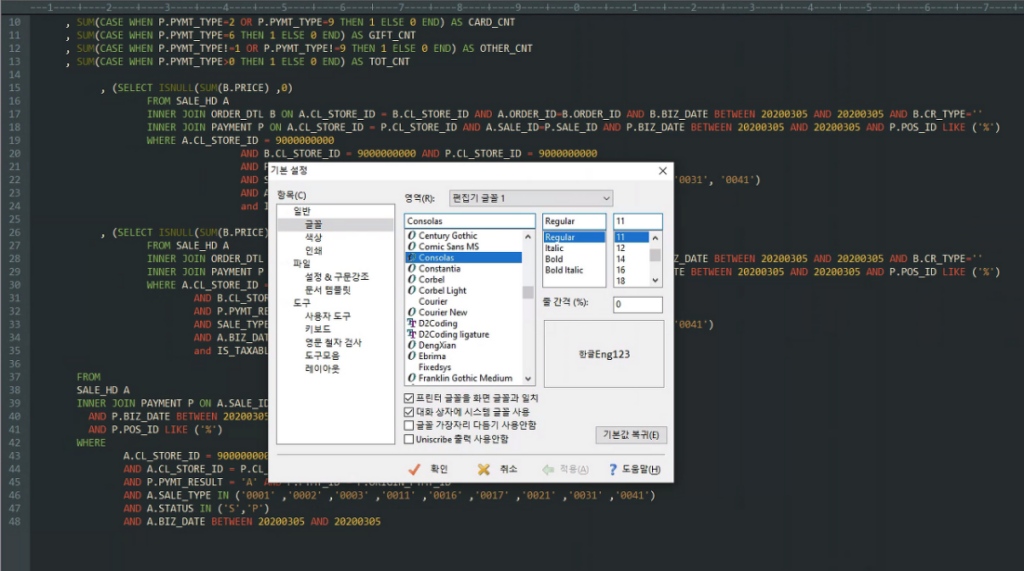Select Courier font in the list
The image size is (1024, 571).
[433, 301]
